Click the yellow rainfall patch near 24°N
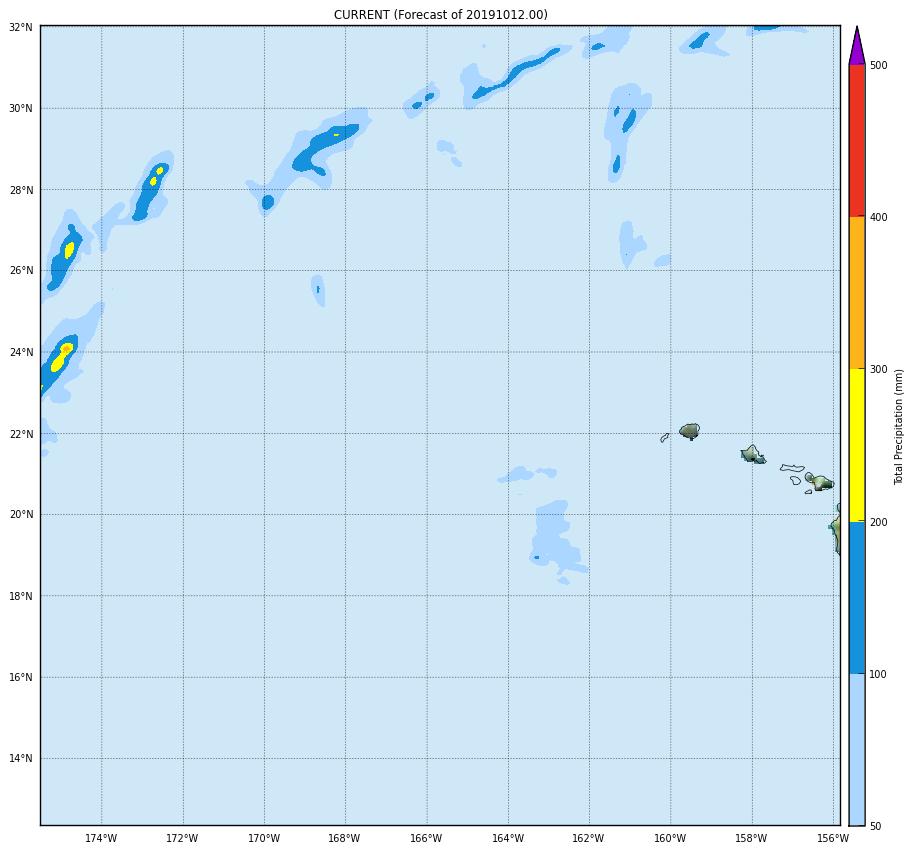The width and height of the screenshot is (915, 852). pos(62,356)
